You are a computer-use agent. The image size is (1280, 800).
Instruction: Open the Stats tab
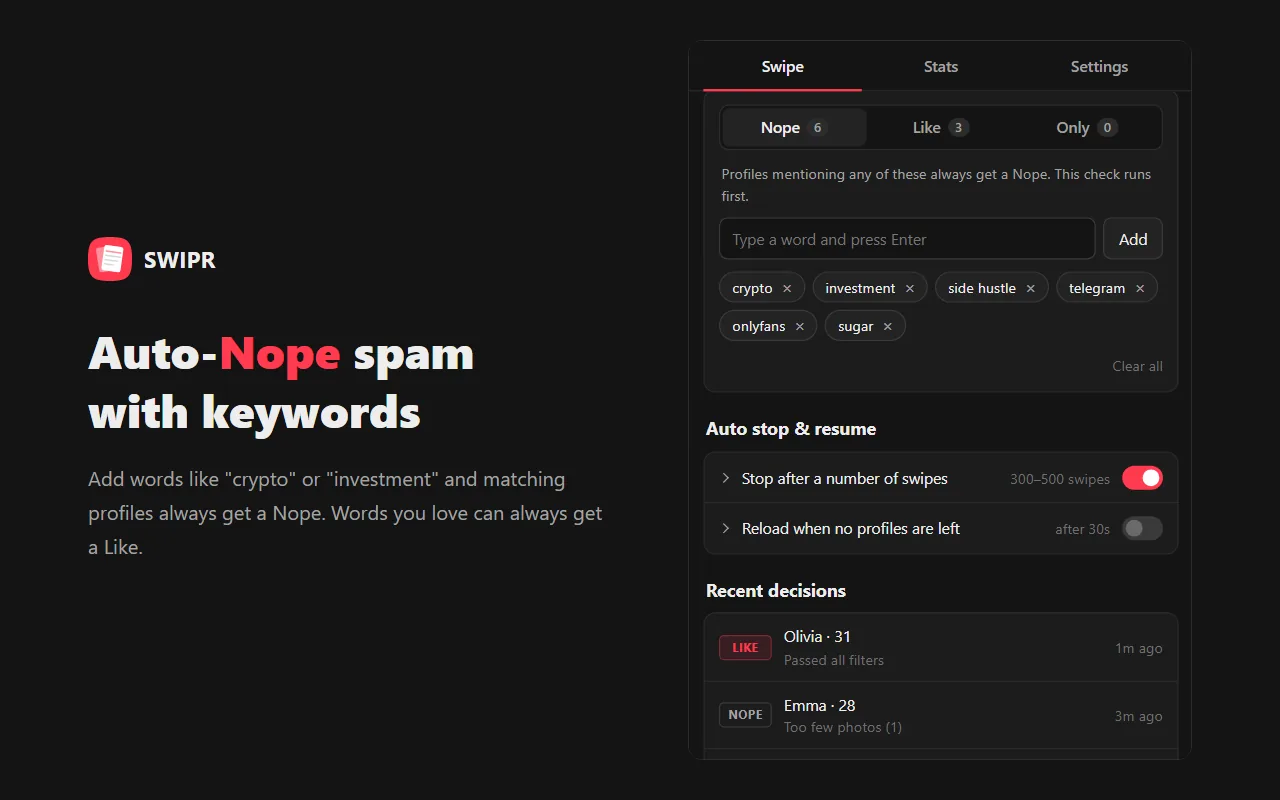click(941, 67)
